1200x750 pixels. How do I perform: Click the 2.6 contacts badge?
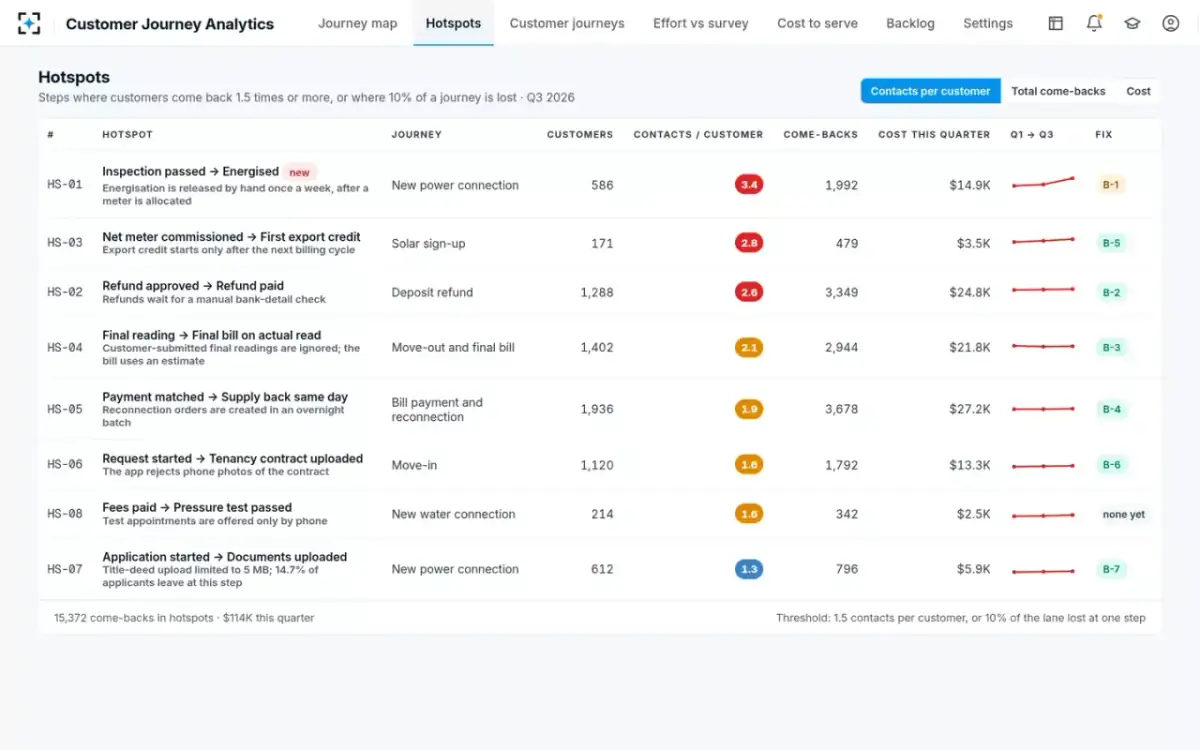point(749,292)
